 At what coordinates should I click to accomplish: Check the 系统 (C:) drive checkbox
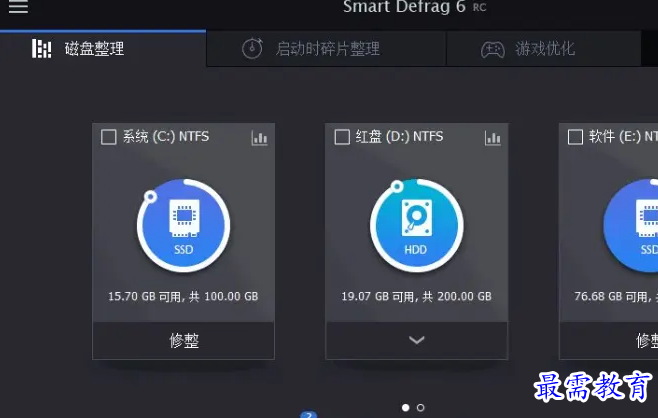click(x=109, y=137)
